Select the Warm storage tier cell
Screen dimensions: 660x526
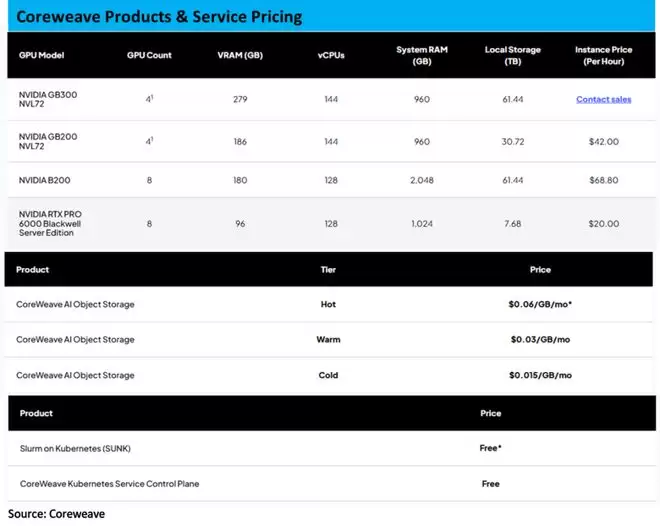[328, 340]
